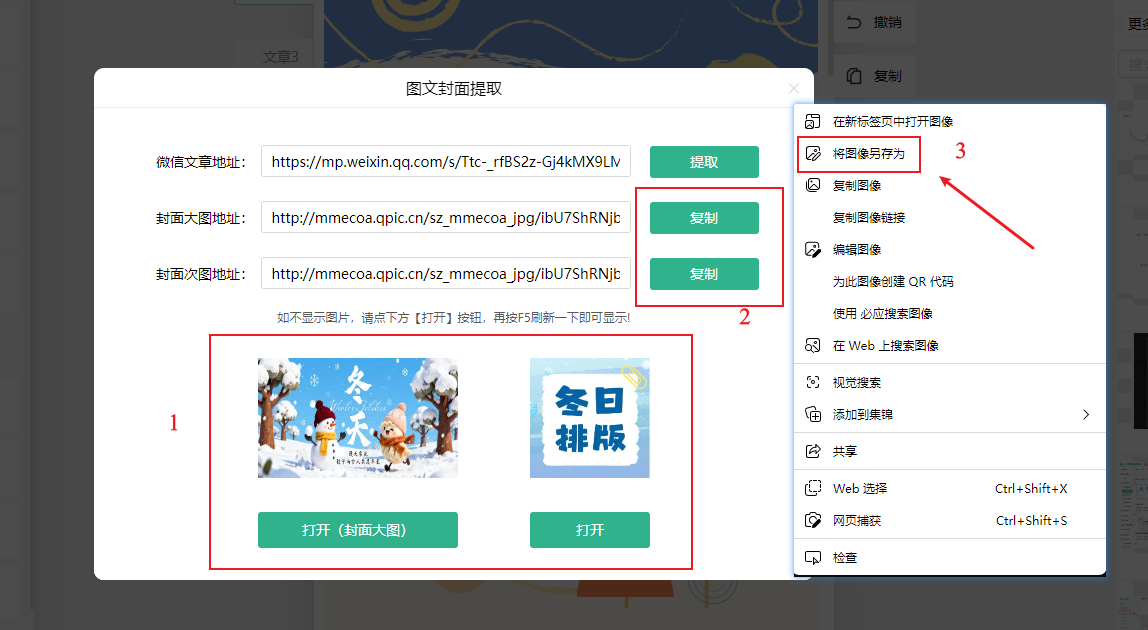Screen dimensions: 1148x630
Task: Focus the 微信文章地址 input field
Action: (446, 162)
